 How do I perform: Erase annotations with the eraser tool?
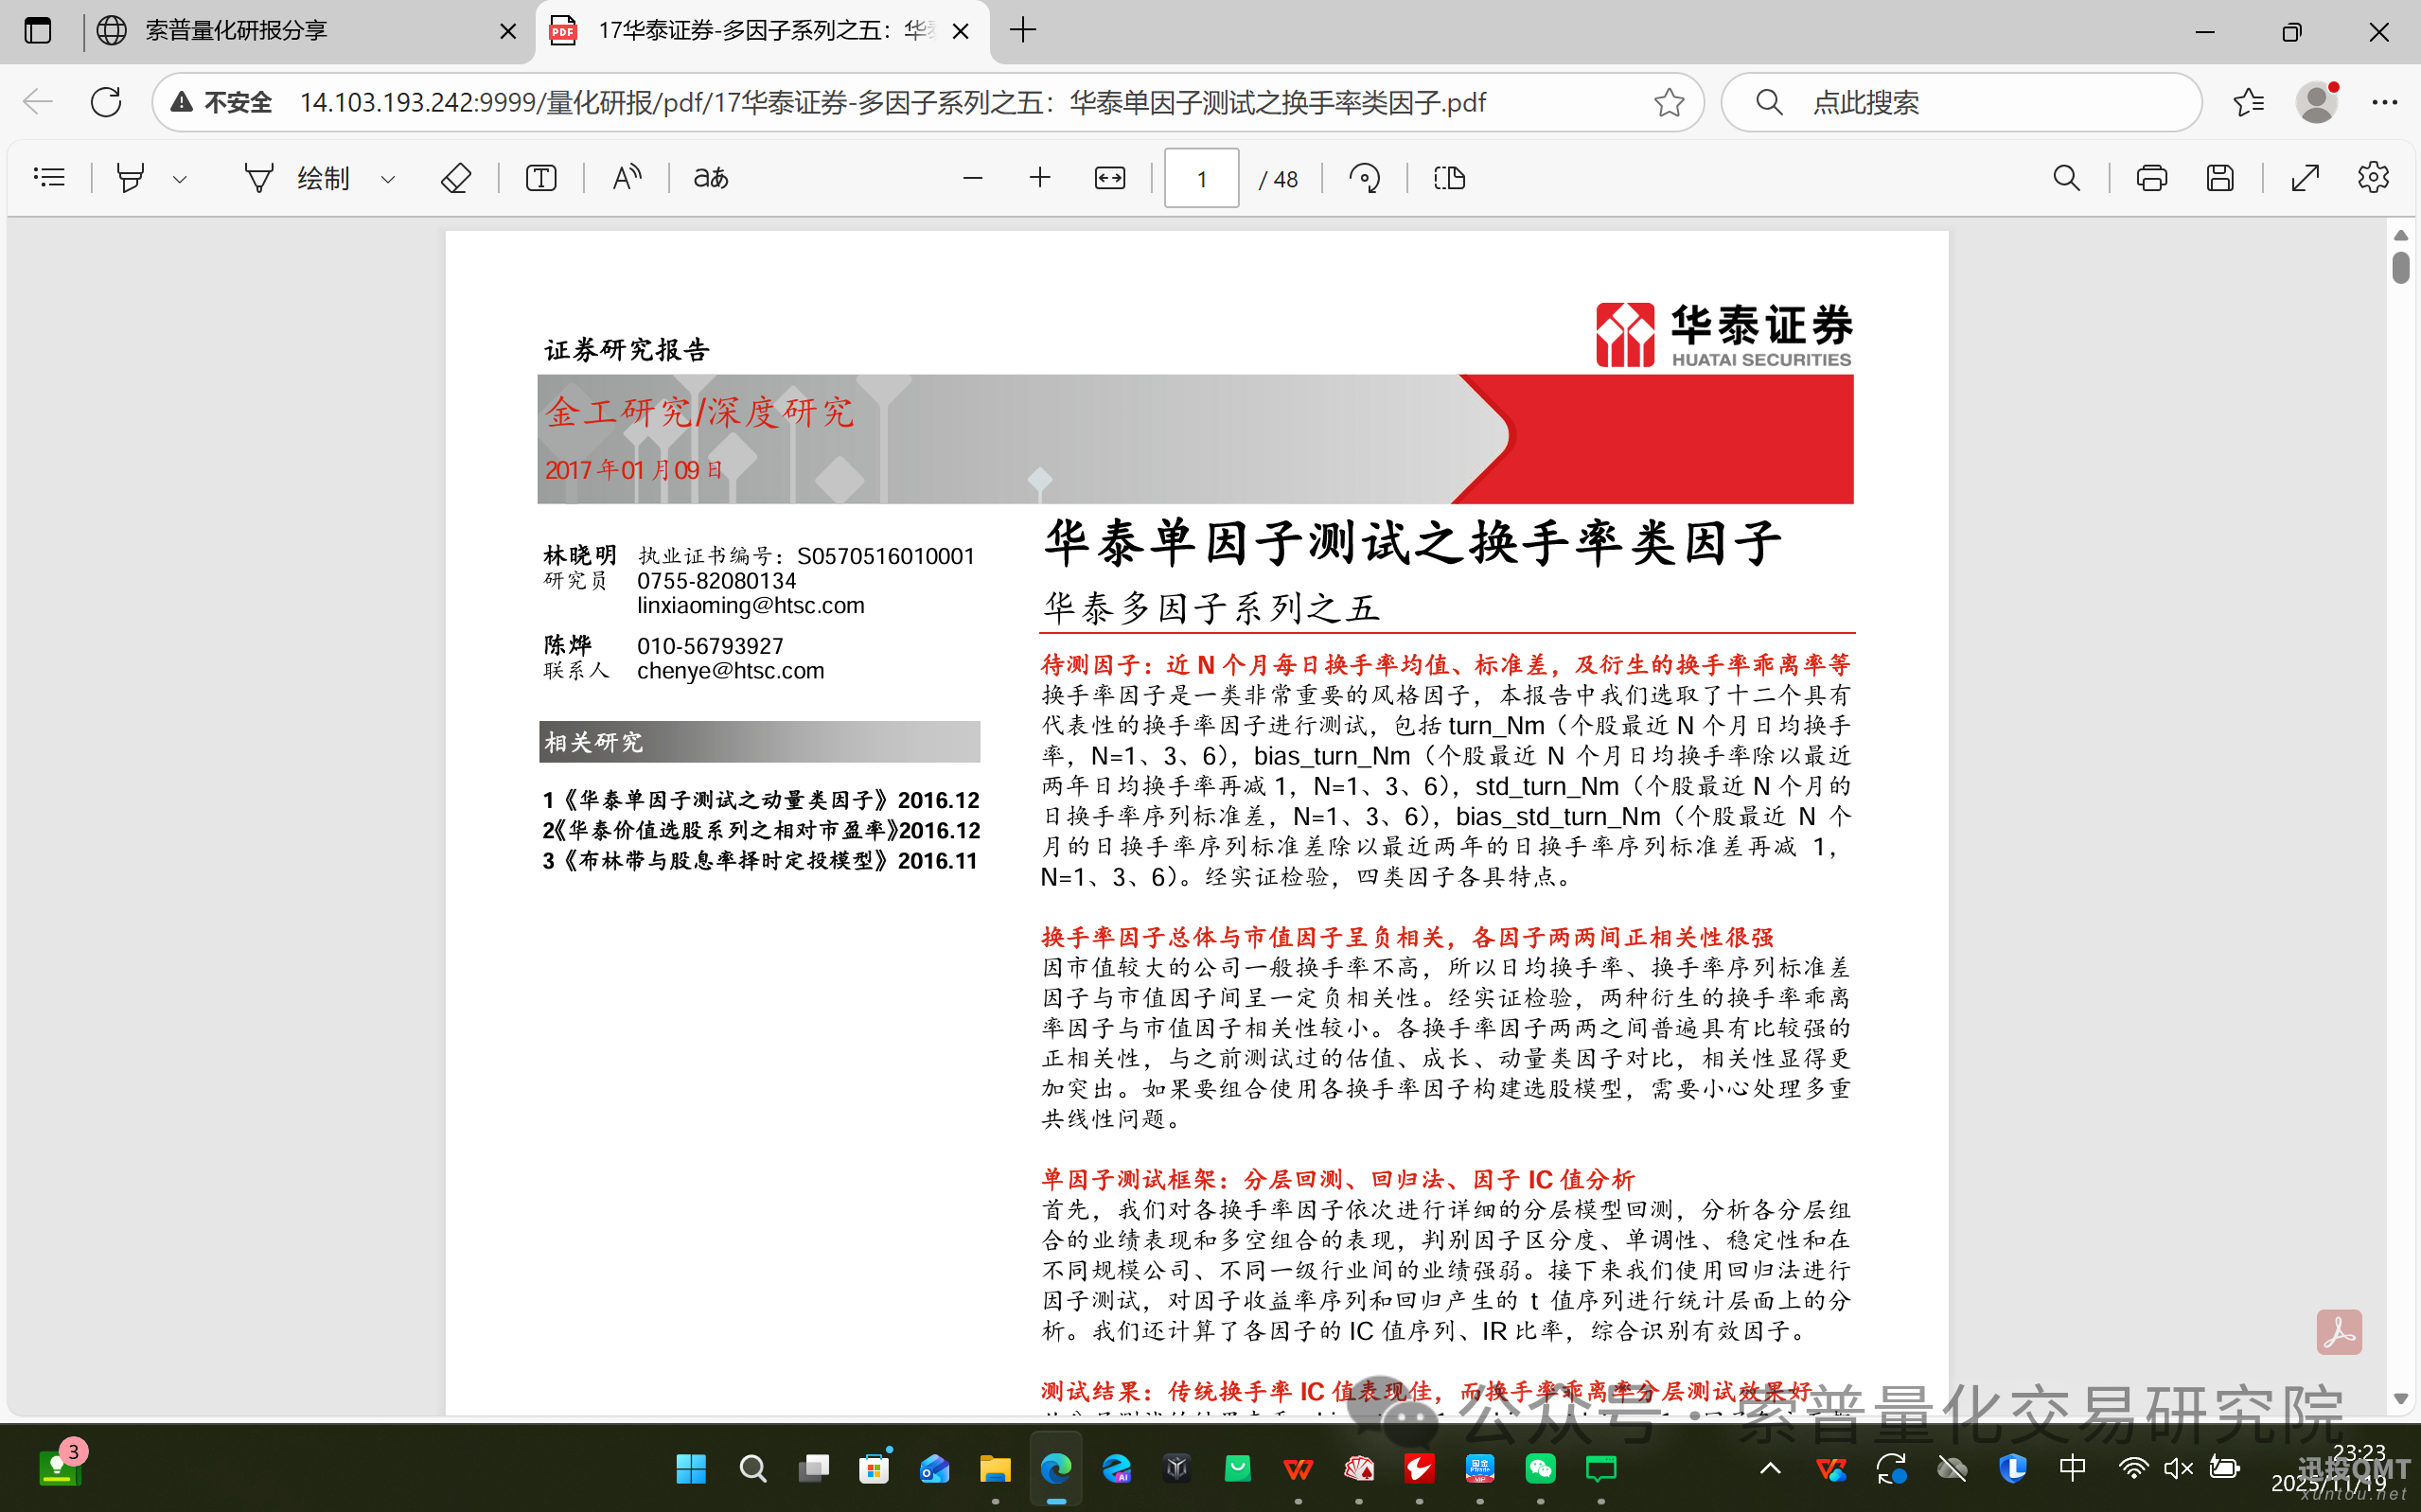[x=456, y=177]
